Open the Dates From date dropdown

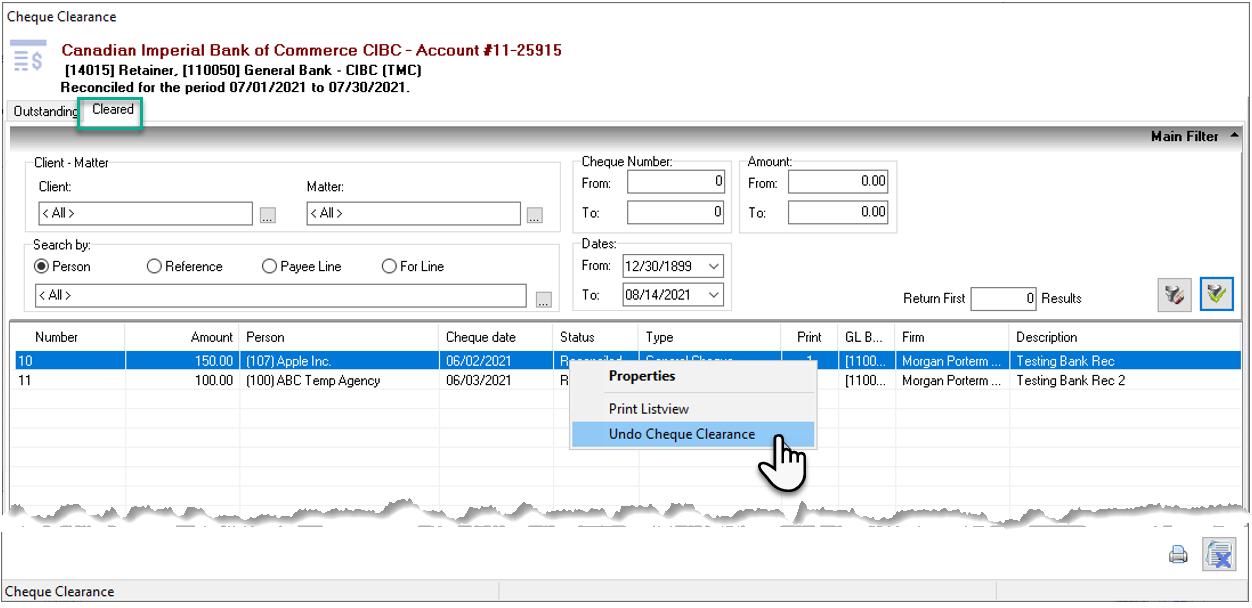click(715, 267)
